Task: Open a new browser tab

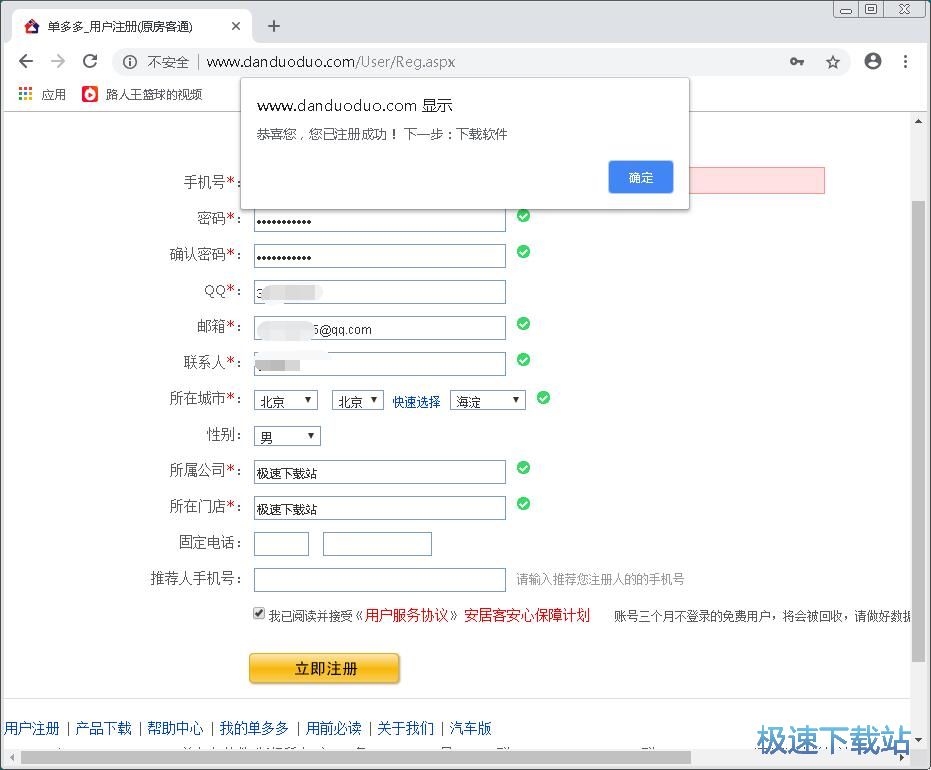Action: pos(273,26)
